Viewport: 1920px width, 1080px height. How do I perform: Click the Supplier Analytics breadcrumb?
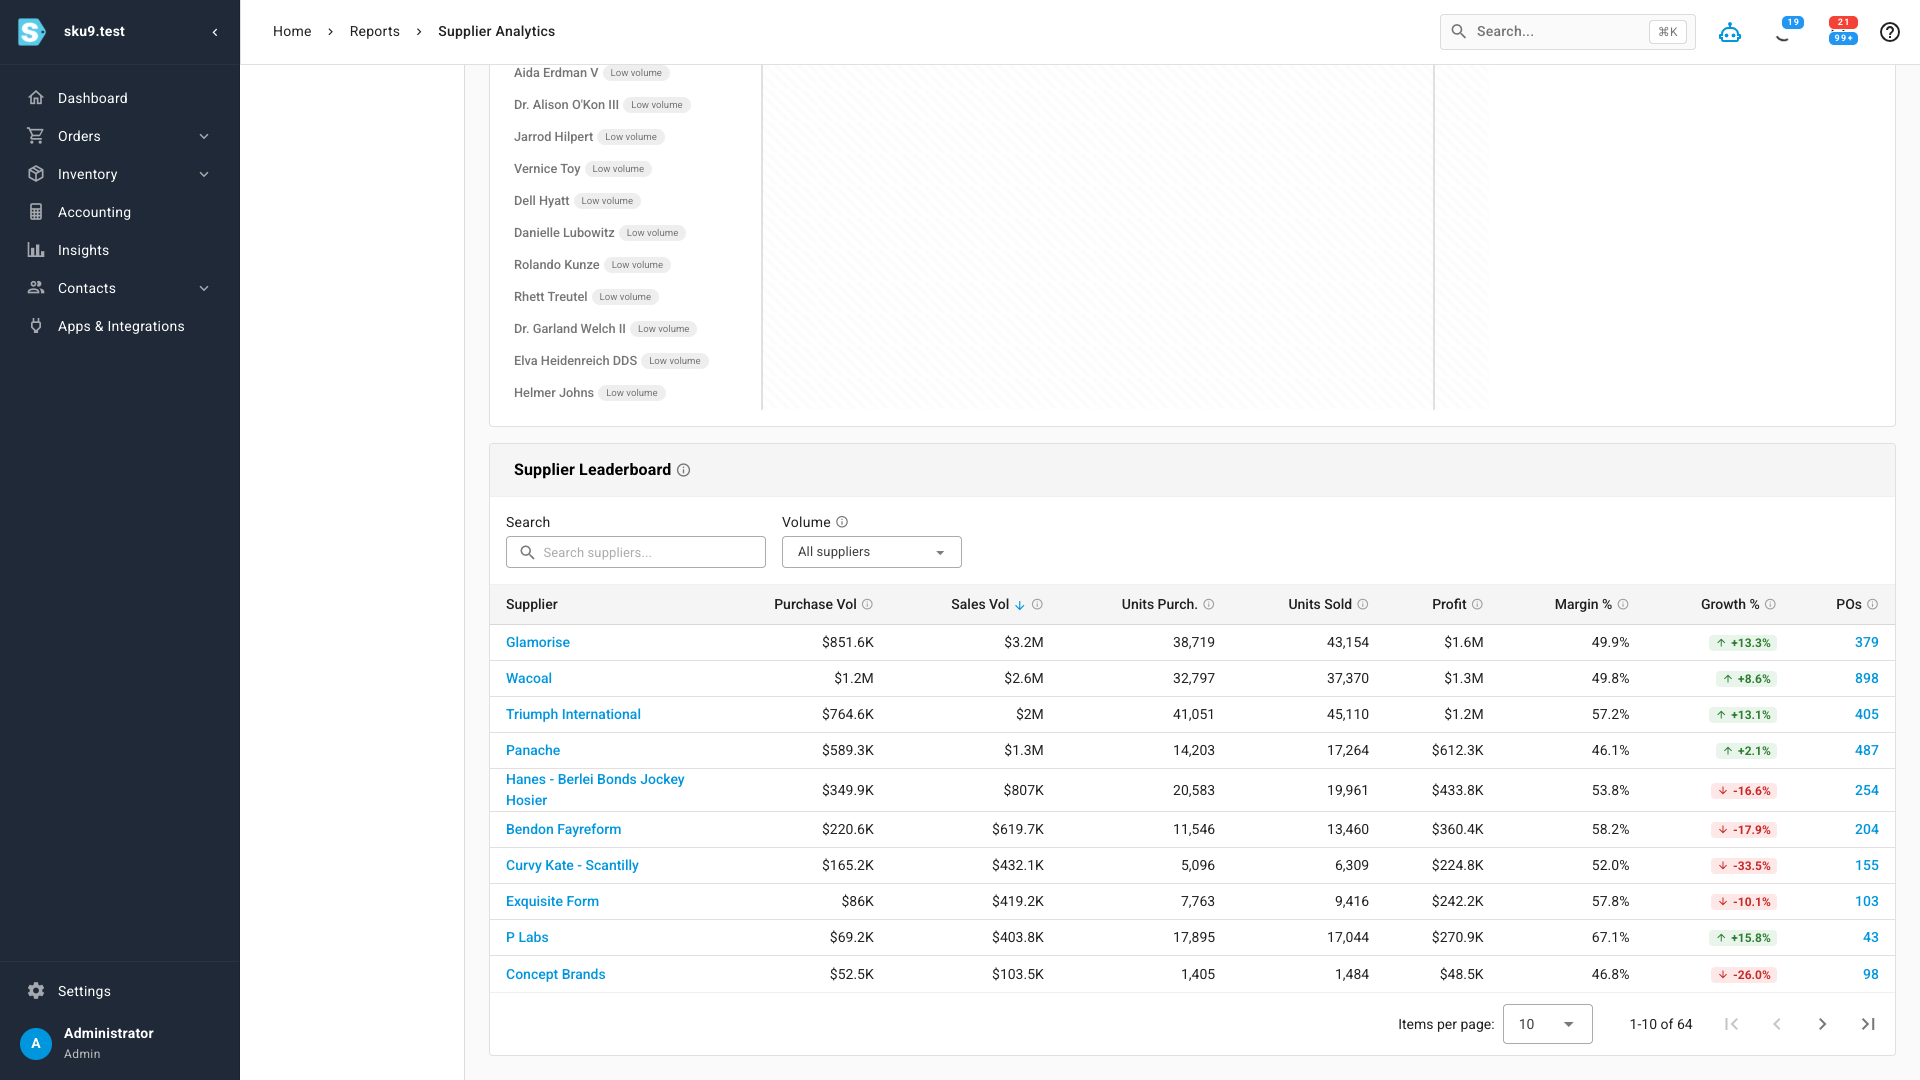[x=497, y=32]
